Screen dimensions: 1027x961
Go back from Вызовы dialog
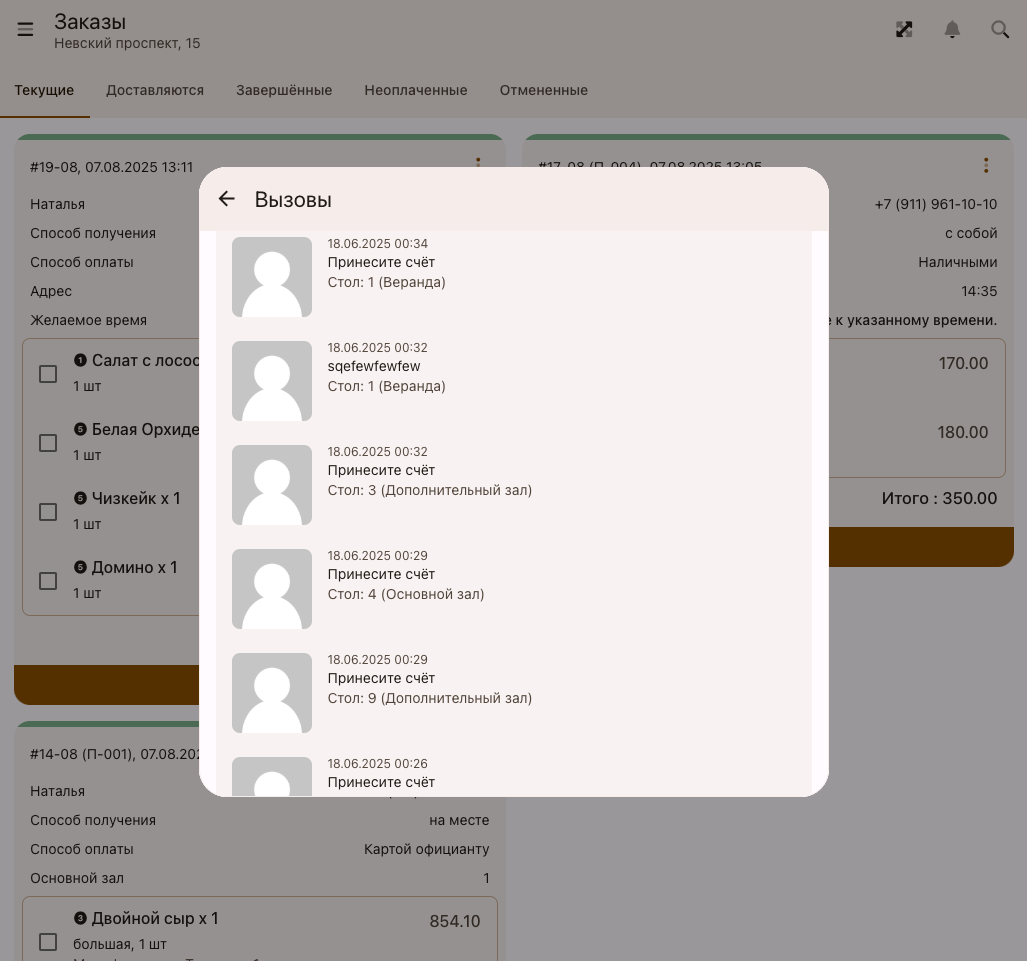point(227,198)
